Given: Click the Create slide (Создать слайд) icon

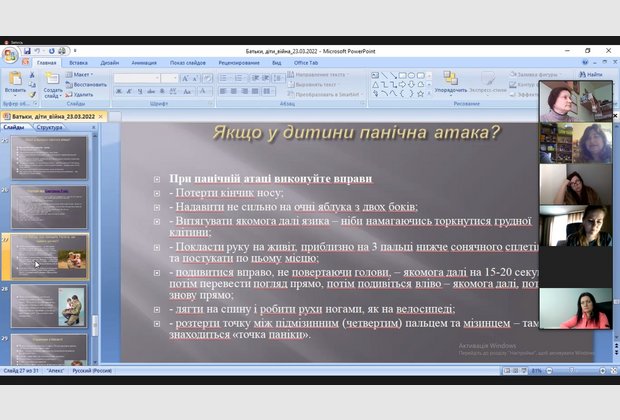Looking at the screenshot, I should pos(52,81).
